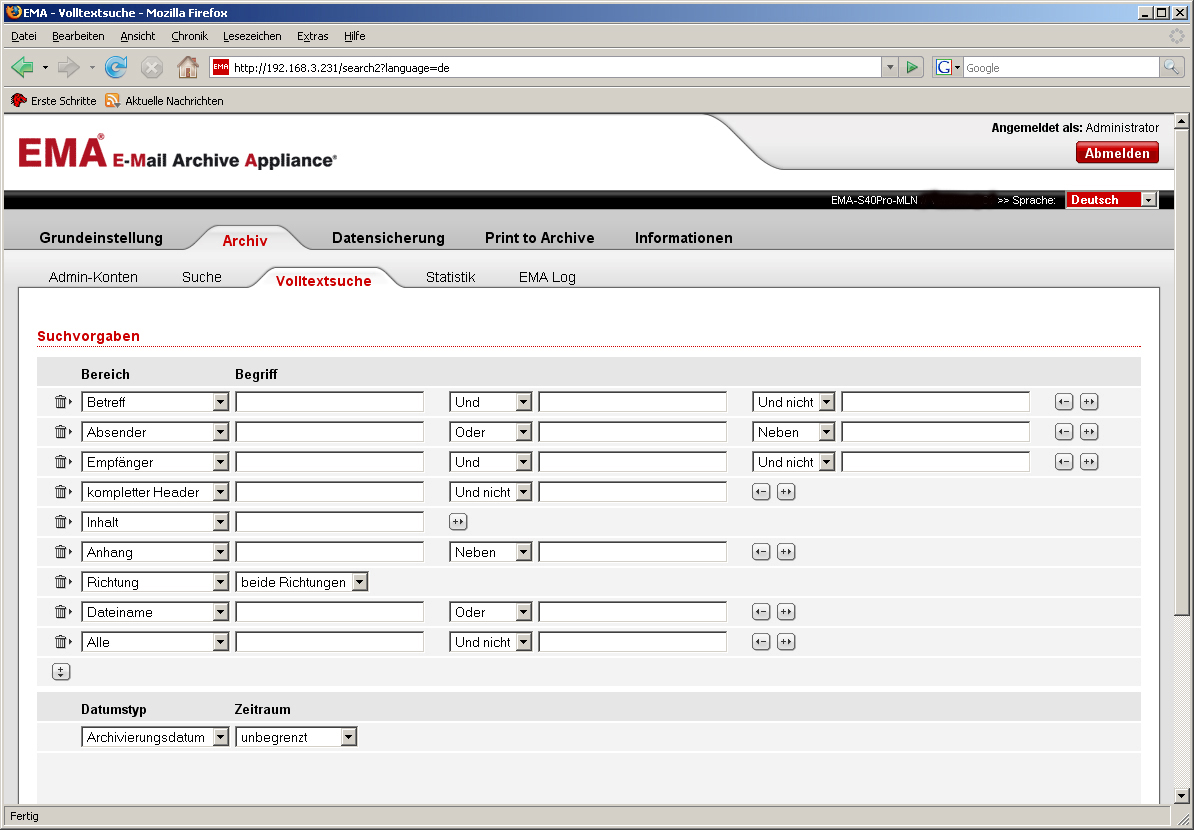Screen dimensions: 1194x830
Task: Remove the Alle search row
Action: (61, 643)
